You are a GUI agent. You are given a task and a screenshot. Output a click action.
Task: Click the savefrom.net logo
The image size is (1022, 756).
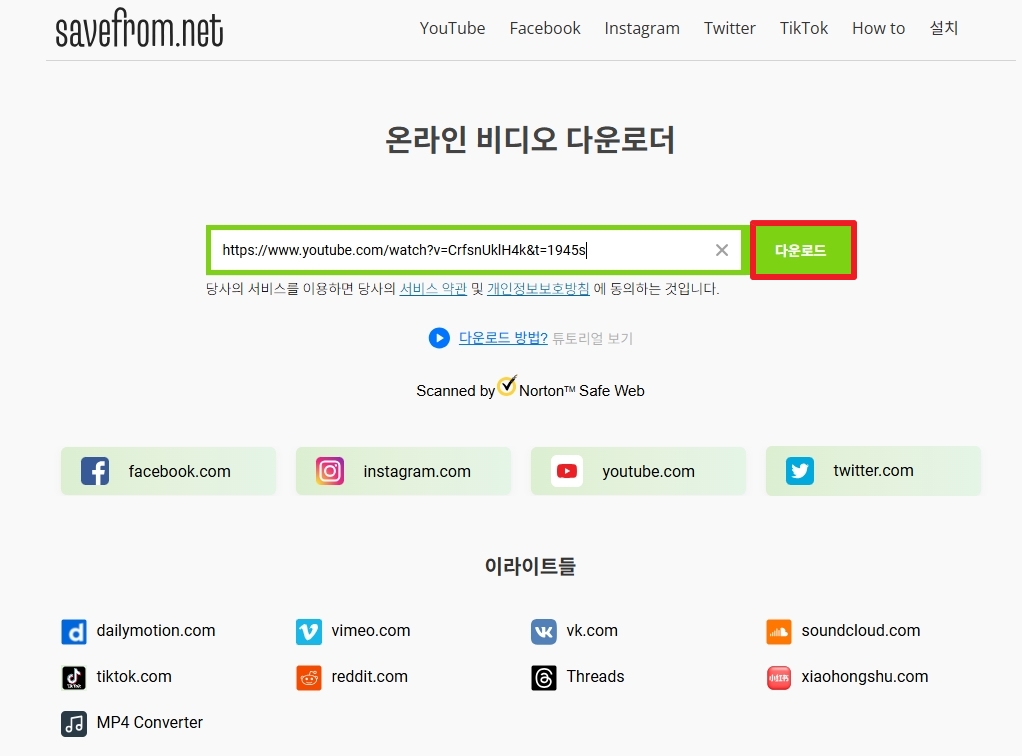[x=139, y=28]
